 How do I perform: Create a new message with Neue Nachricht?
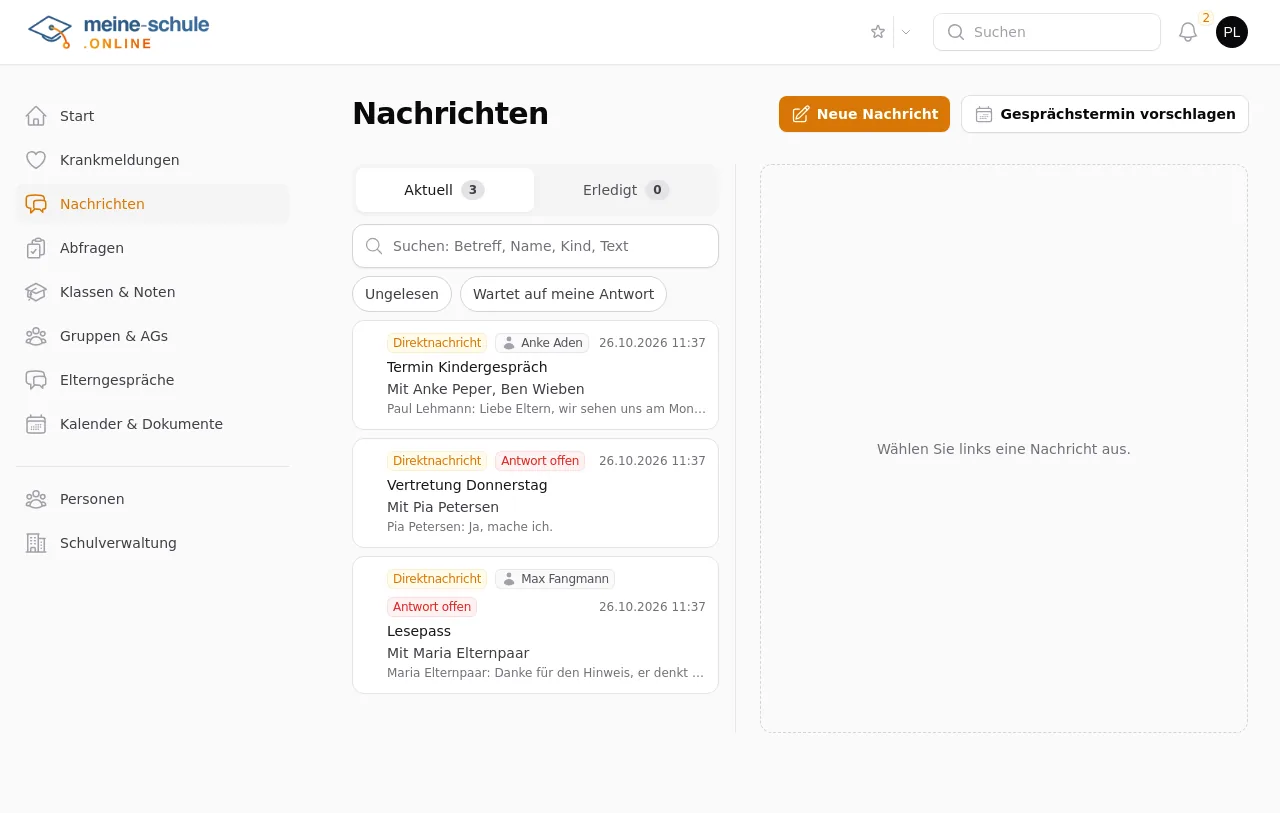864,114
